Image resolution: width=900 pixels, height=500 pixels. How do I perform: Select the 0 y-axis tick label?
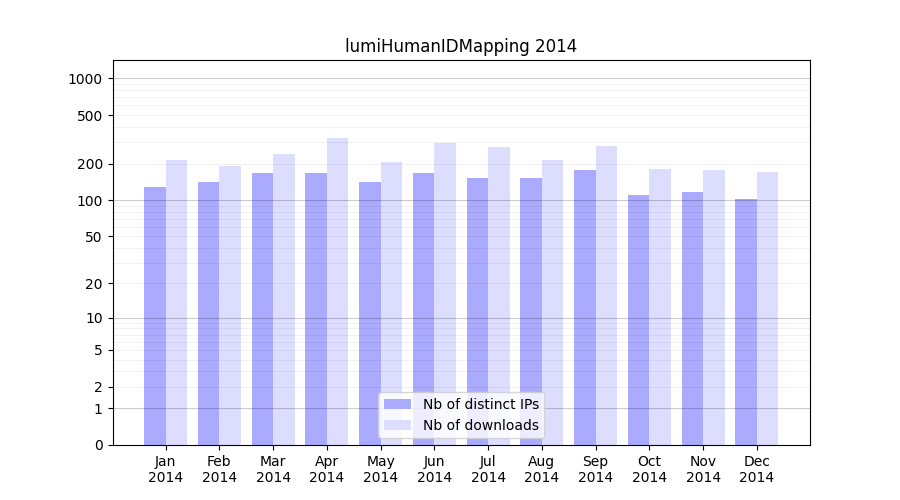pos(98,445)
